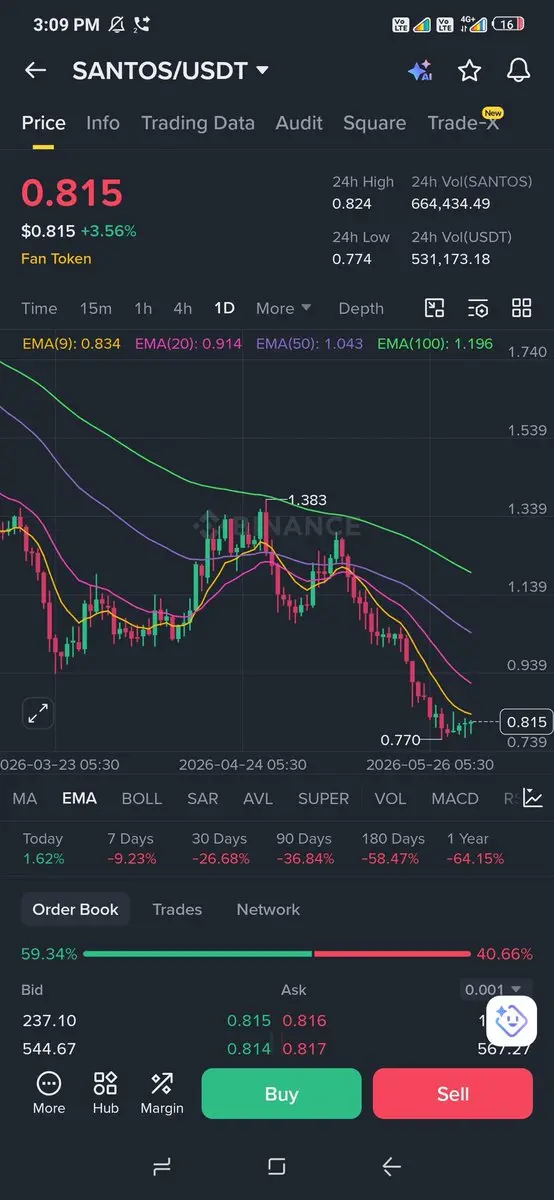Image resolution: width=554 pixels, height=1200 pixels.
Task: Toggle the EMA indicator
Action: (x=79, y=798)
